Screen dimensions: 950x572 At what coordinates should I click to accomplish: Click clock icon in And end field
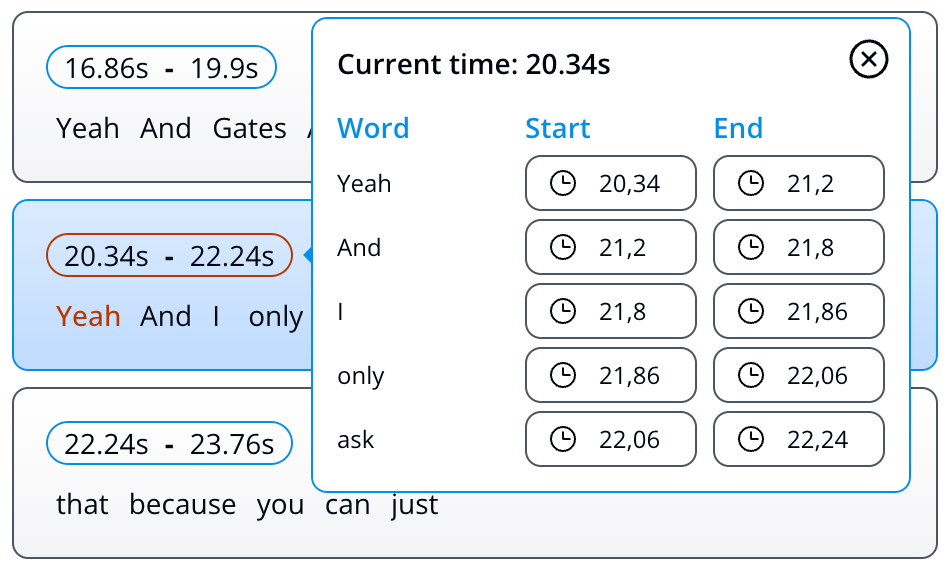[751, 248]
